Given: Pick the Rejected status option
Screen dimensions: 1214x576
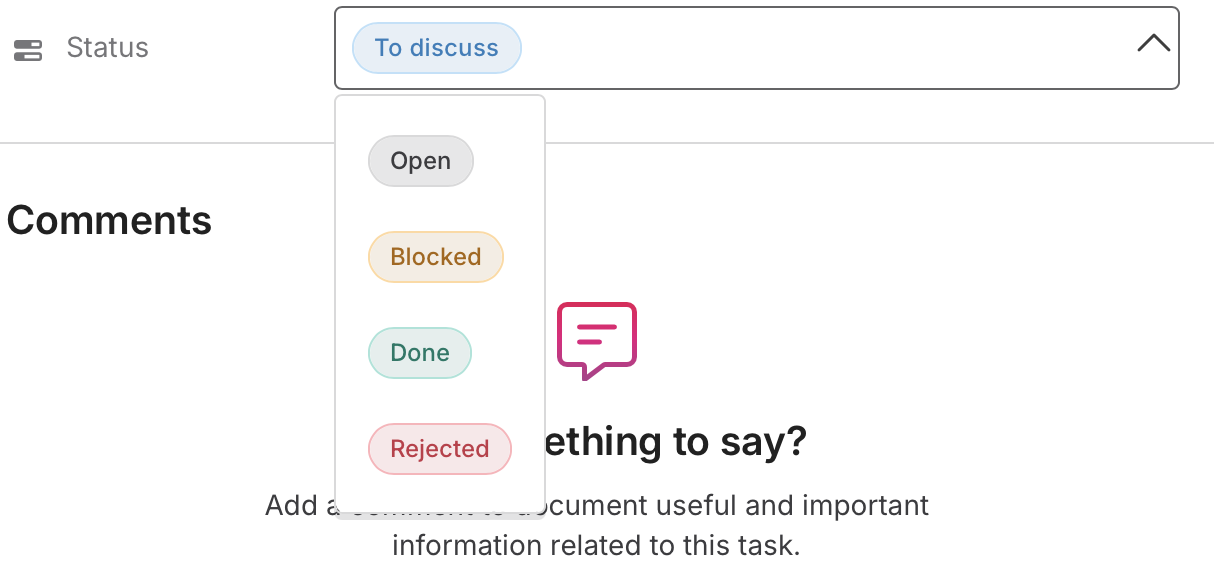Looking at the screenshot, I should pyautogui.click(x=440, y=449).
